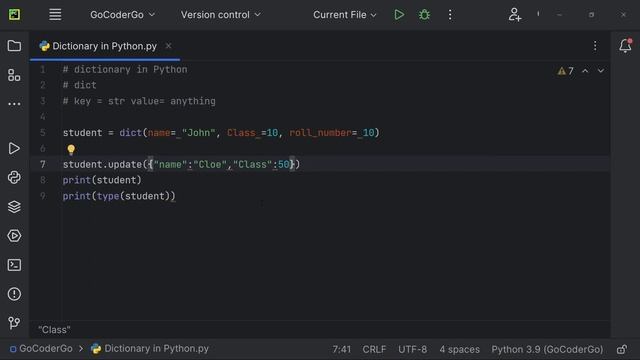The width and height of the screenshot is (640, 360).
Task: Click the "Cloe" string on line 7
Action: click(x=210, y=164)
